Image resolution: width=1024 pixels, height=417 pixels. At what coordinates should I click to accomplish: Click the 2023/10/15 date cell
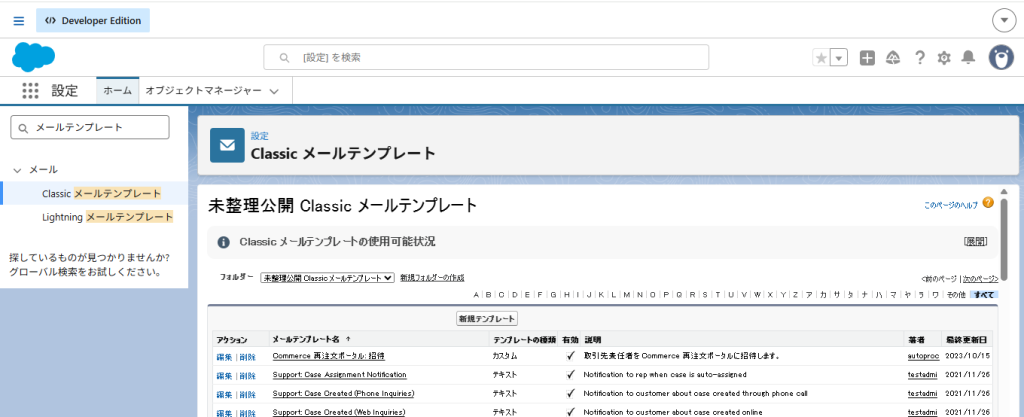968,356
